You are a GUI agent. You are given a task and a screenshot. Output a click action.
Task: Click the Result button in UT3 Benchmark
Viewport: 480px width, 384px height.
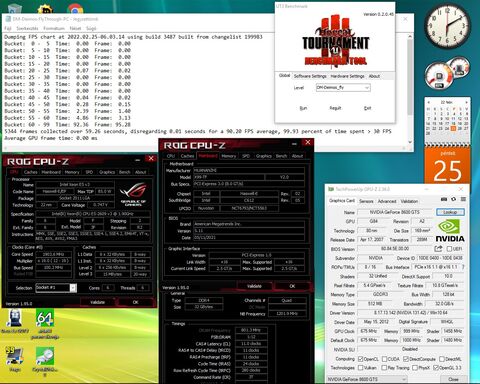click(335, 108)
